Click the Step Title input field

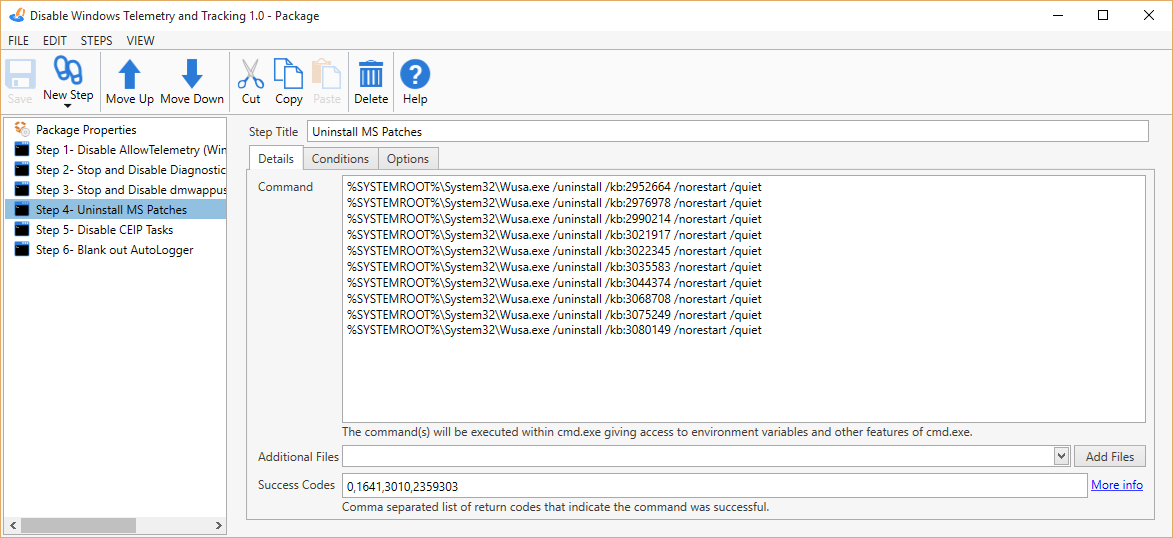coord(727,131)
